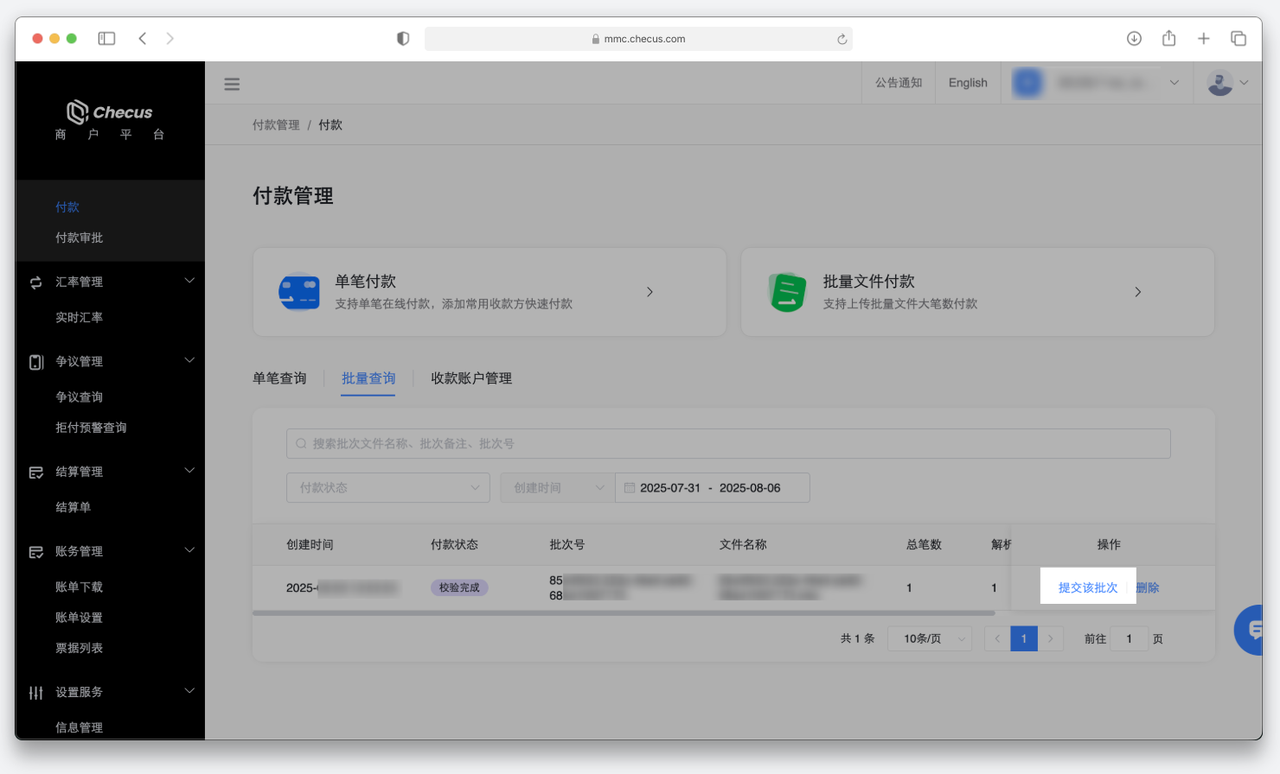Viewport: 1280px width, 774px height.
Task: Switch language to English
Action: click(967, 83)
